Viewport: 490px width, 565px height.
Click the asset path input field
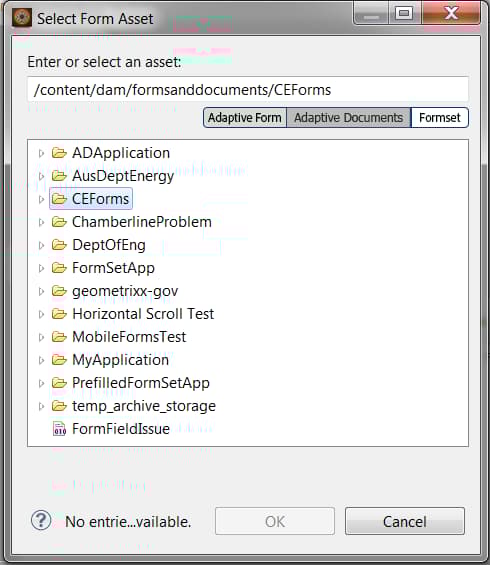tap(248, 89)
